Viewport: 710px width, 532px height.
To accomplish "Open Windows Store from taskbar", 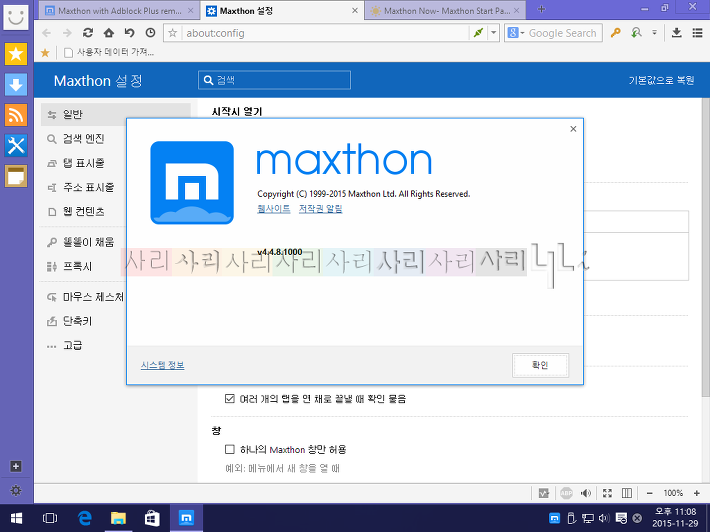I will point(152,518).
